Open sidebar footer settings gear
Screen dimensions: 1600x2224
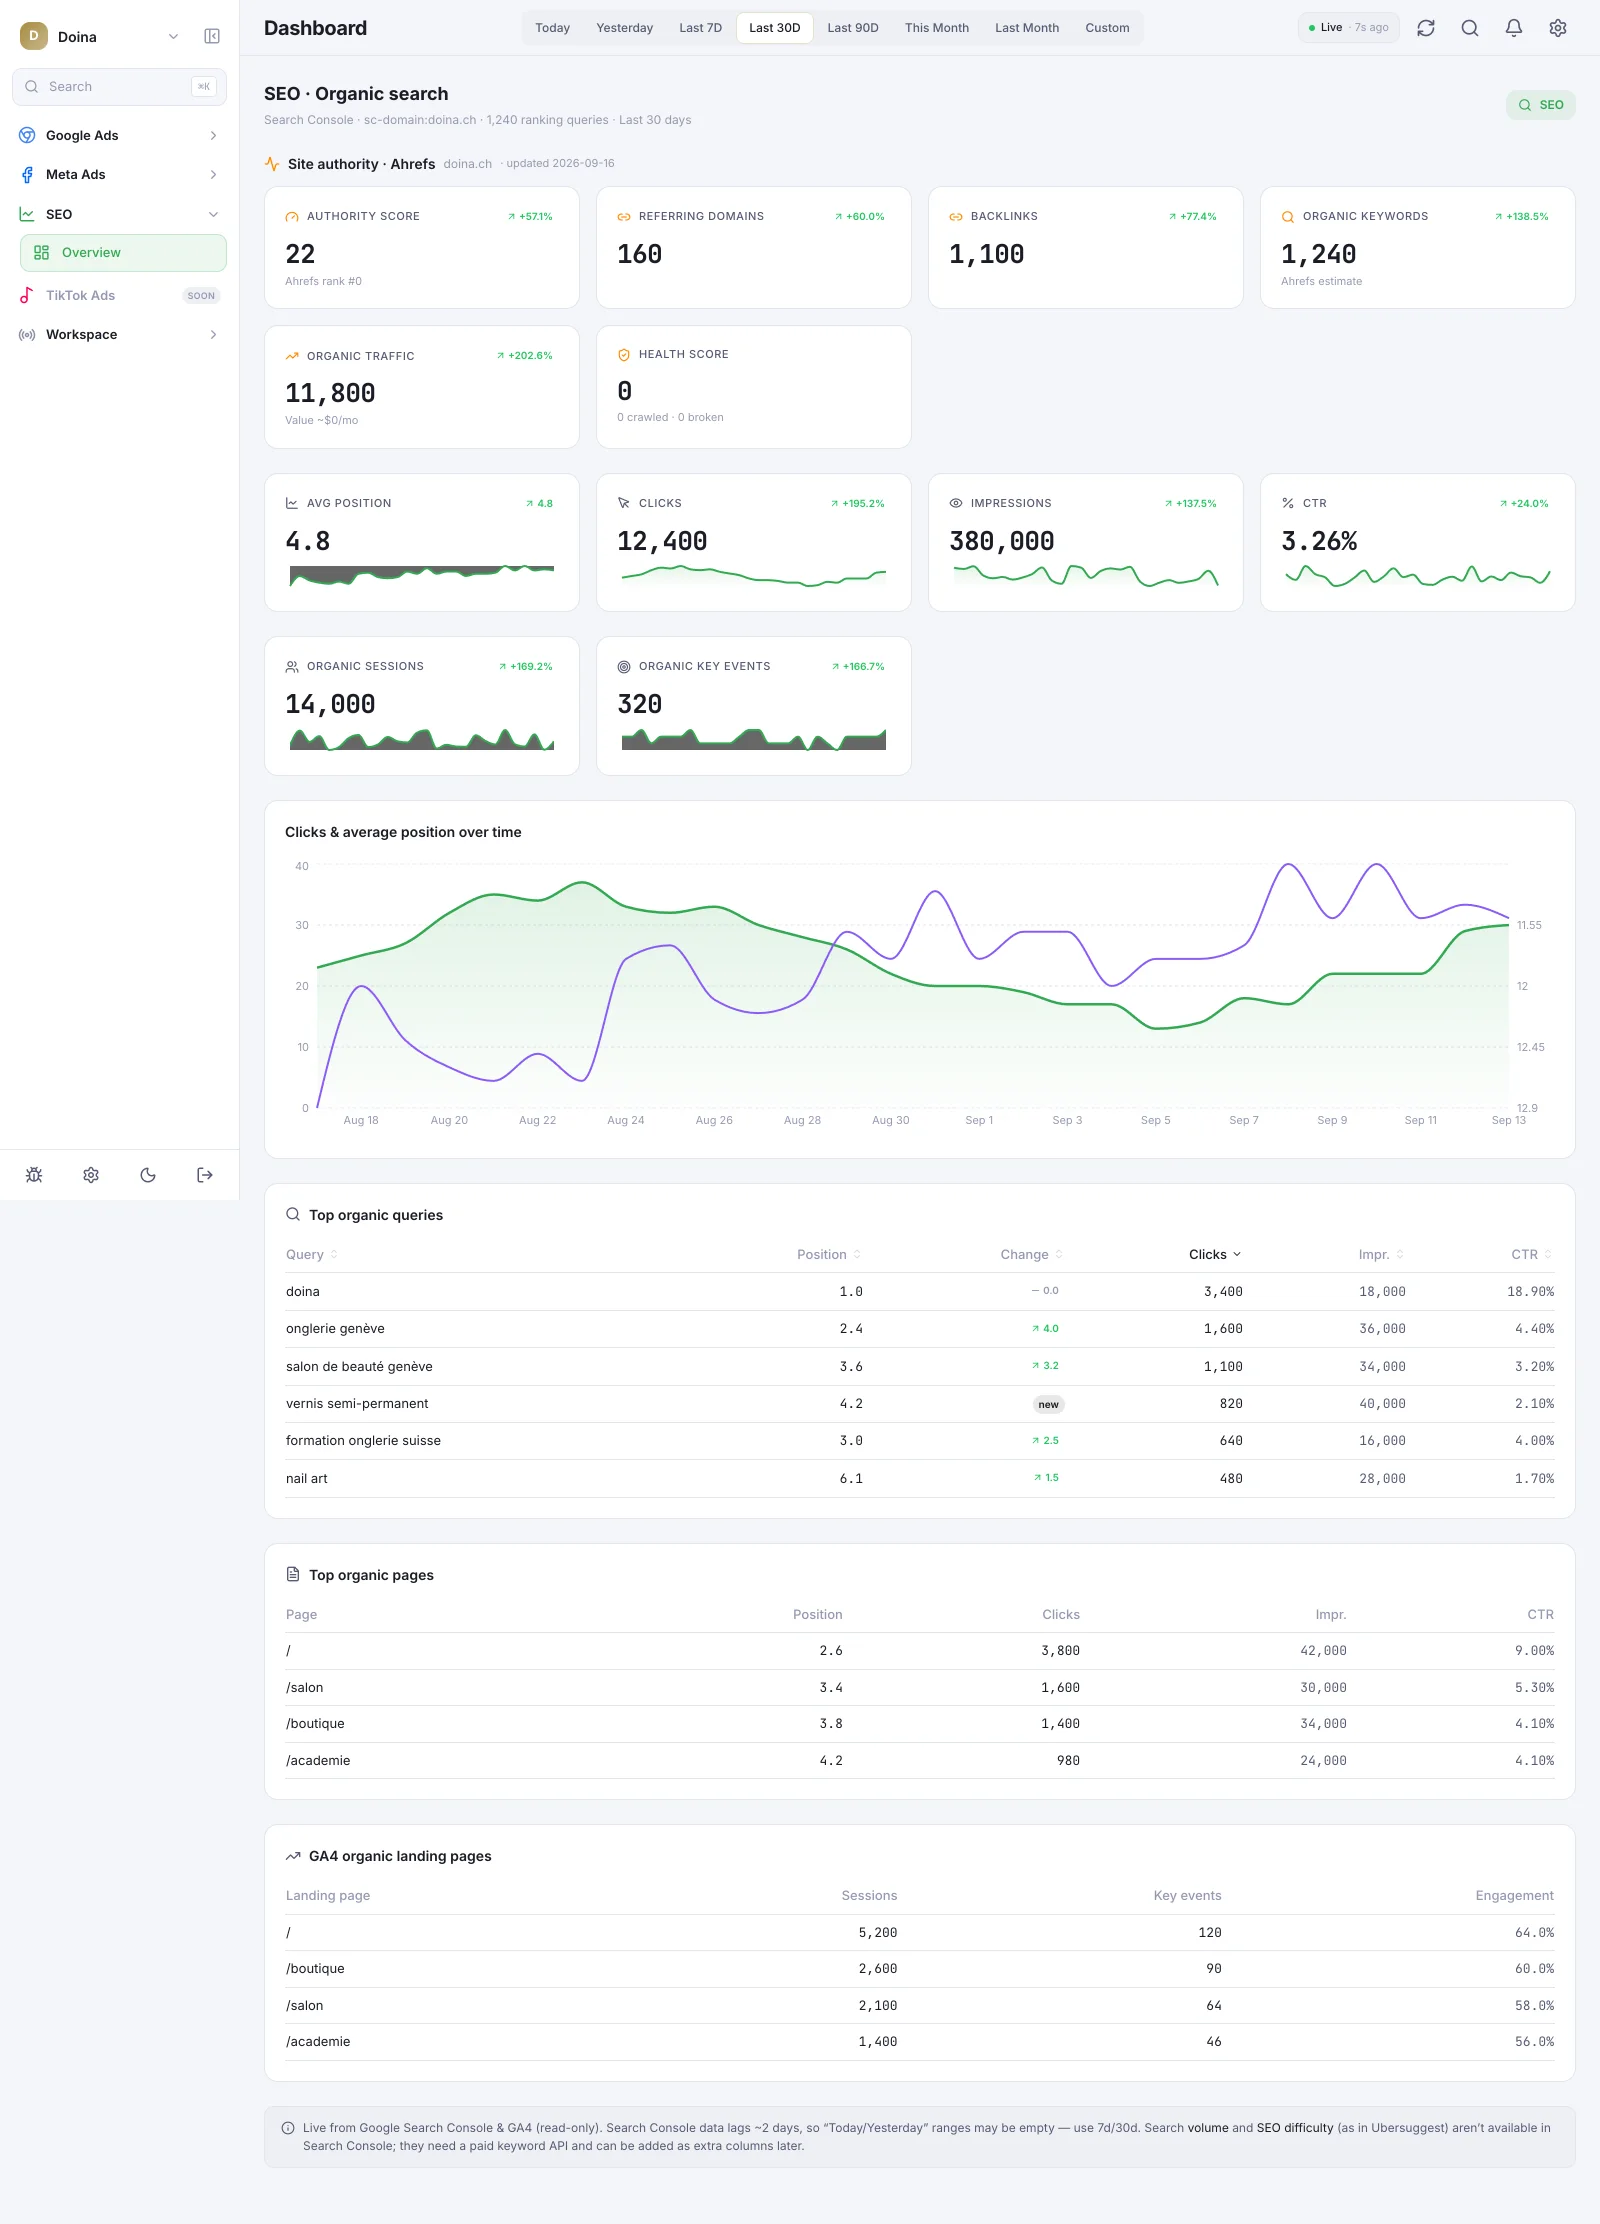point(91,1175)
